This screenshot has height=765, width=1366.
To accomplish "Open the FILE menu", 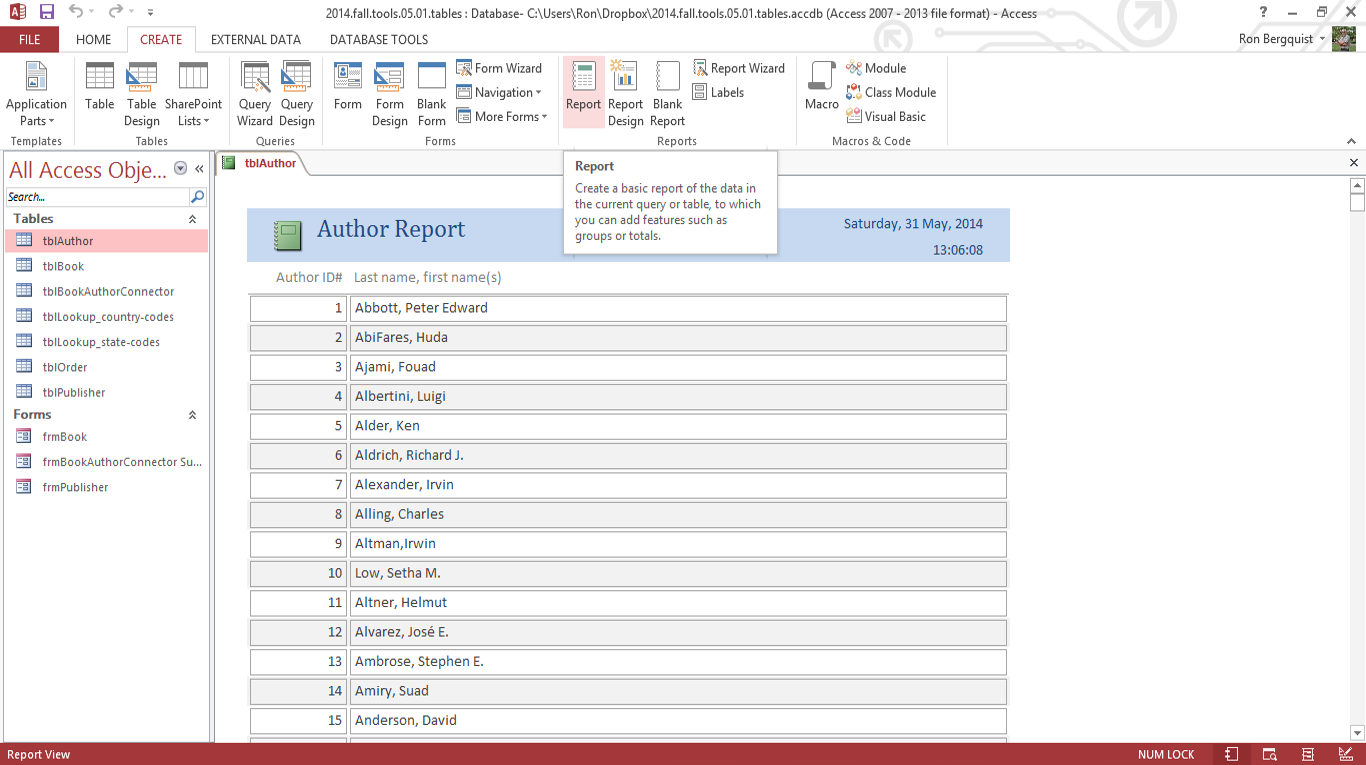I will 29,40.
